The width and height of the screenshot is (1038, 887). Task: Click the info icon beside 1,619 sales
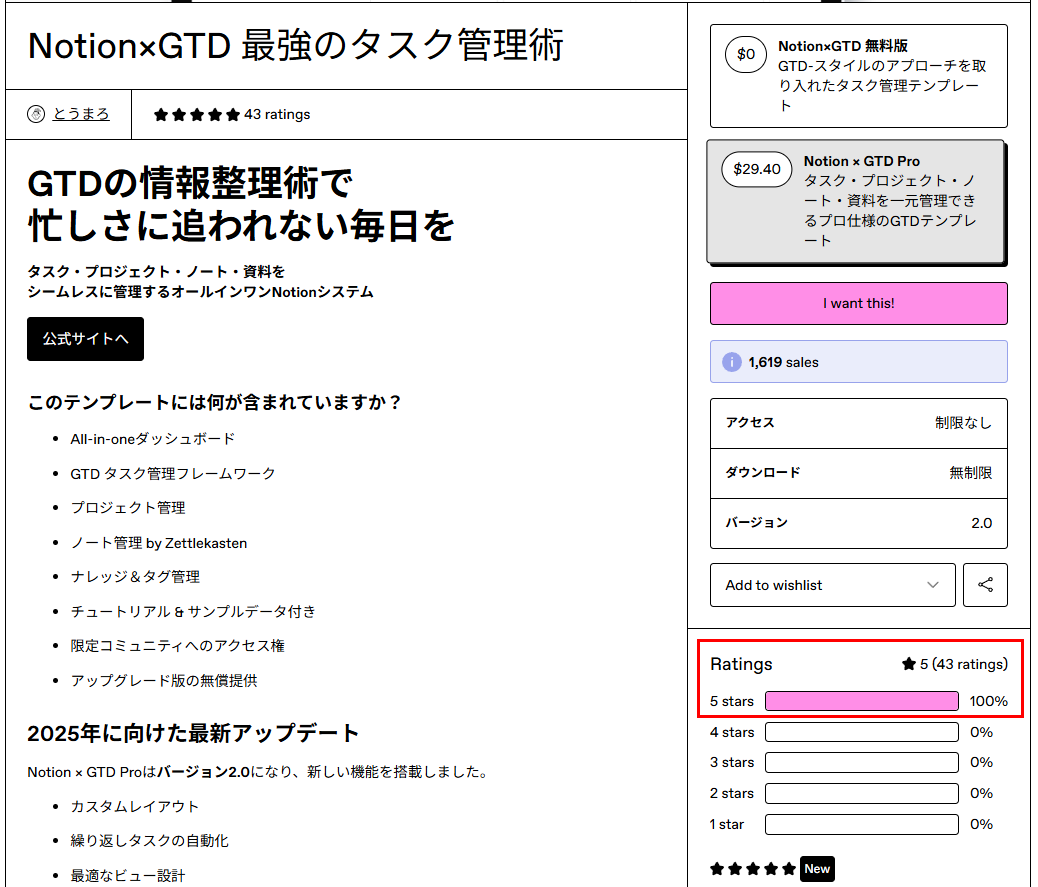tap(731, 362)
